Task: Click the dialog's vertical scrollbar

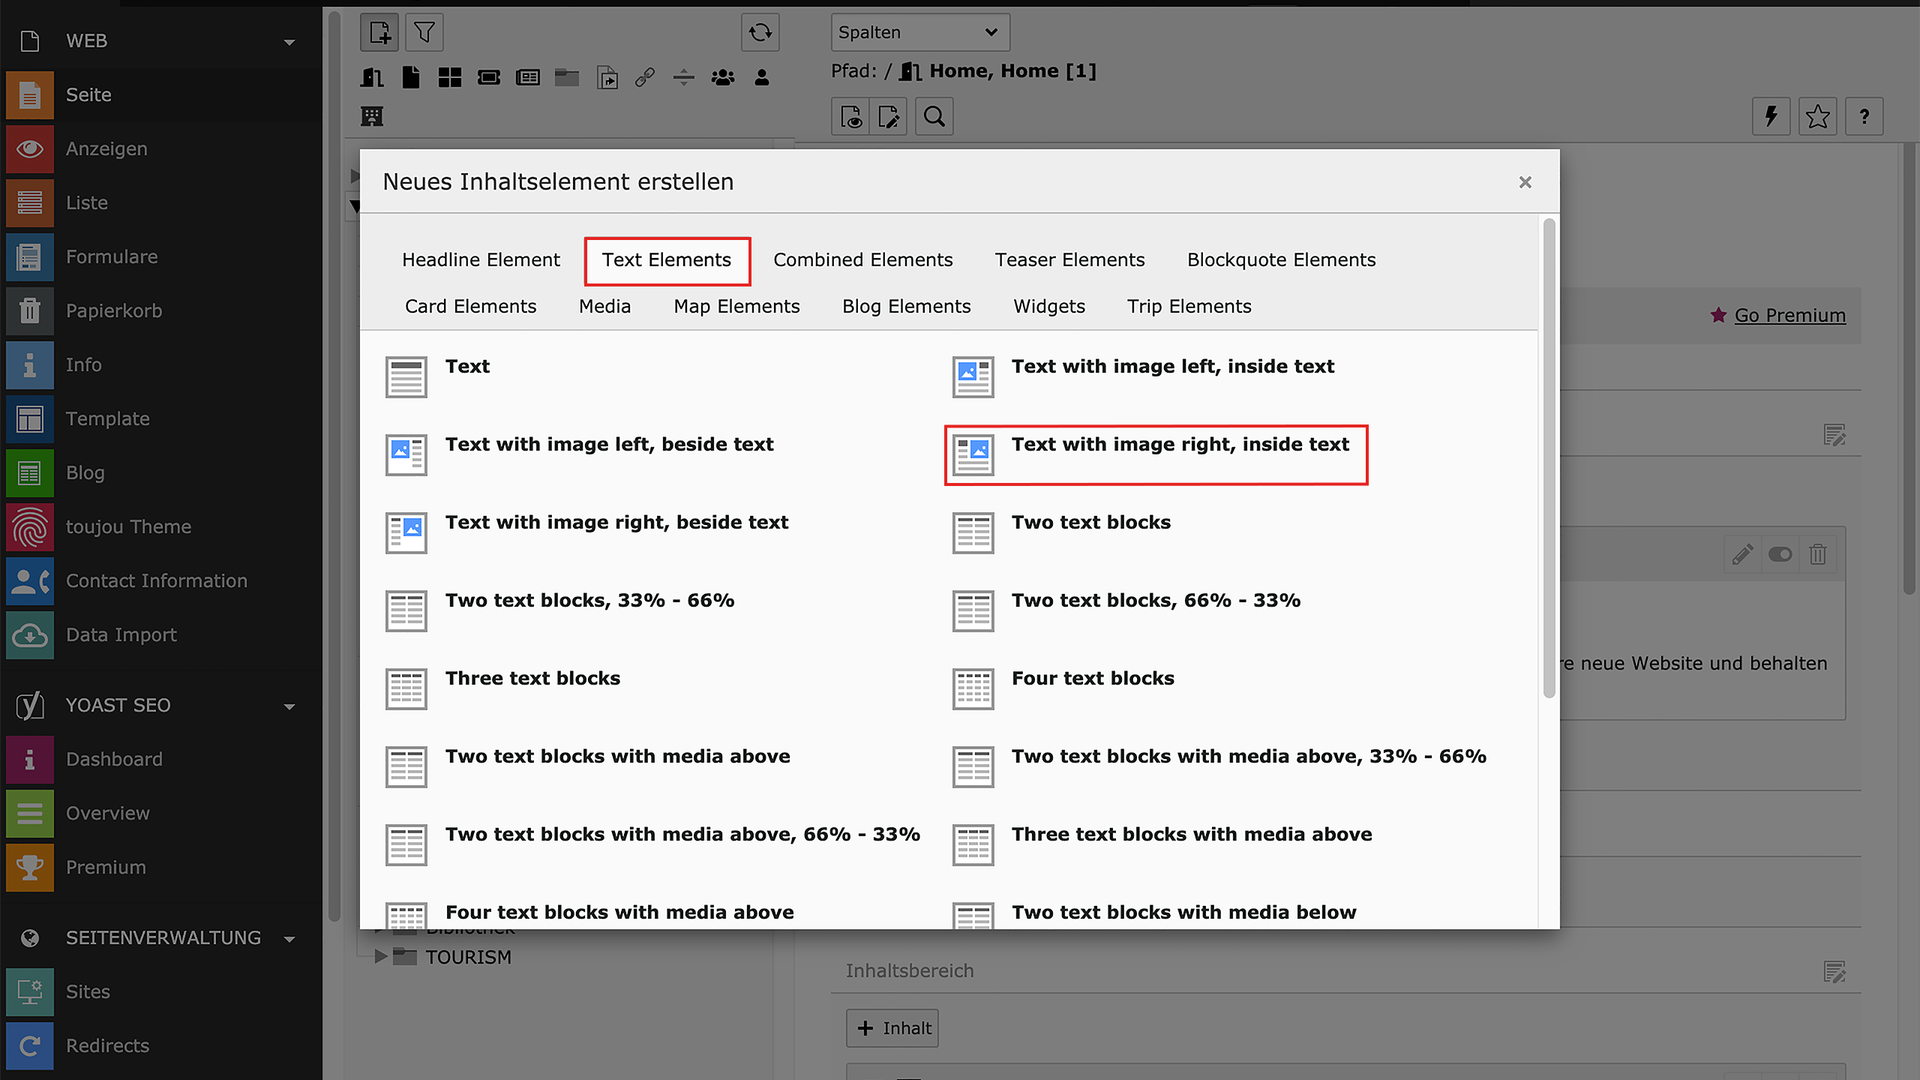Action: tap(1549, 460)
